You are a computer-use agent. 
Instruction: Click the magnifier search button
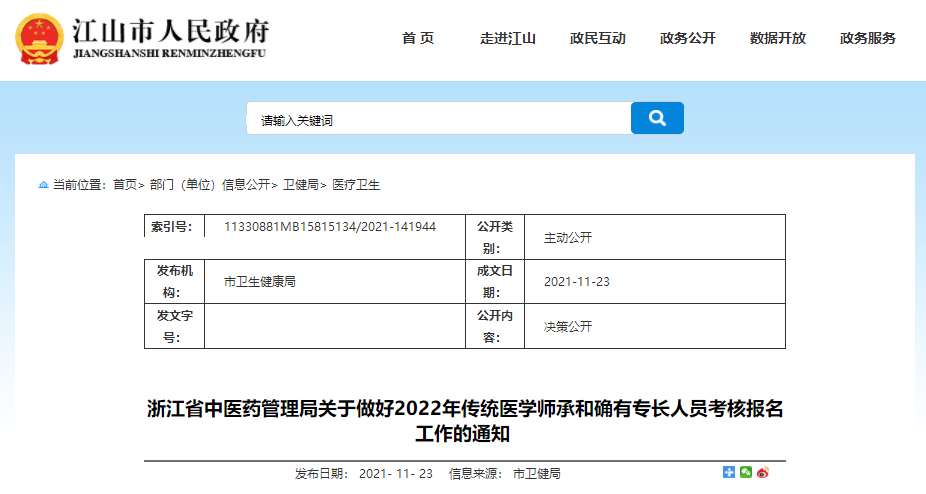[x=657, y=118]
